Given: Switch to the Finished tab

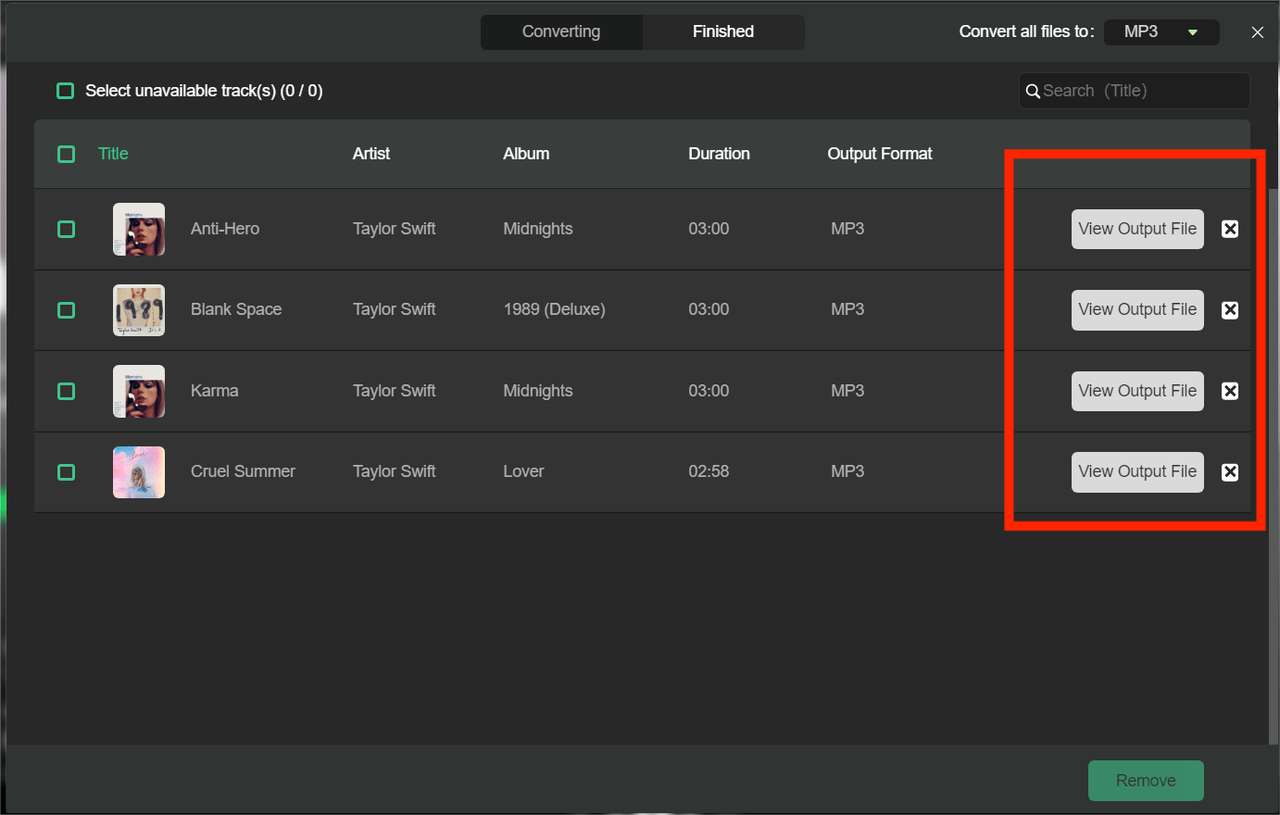Looking at the screenshot, I should click(x=723, y=31).
